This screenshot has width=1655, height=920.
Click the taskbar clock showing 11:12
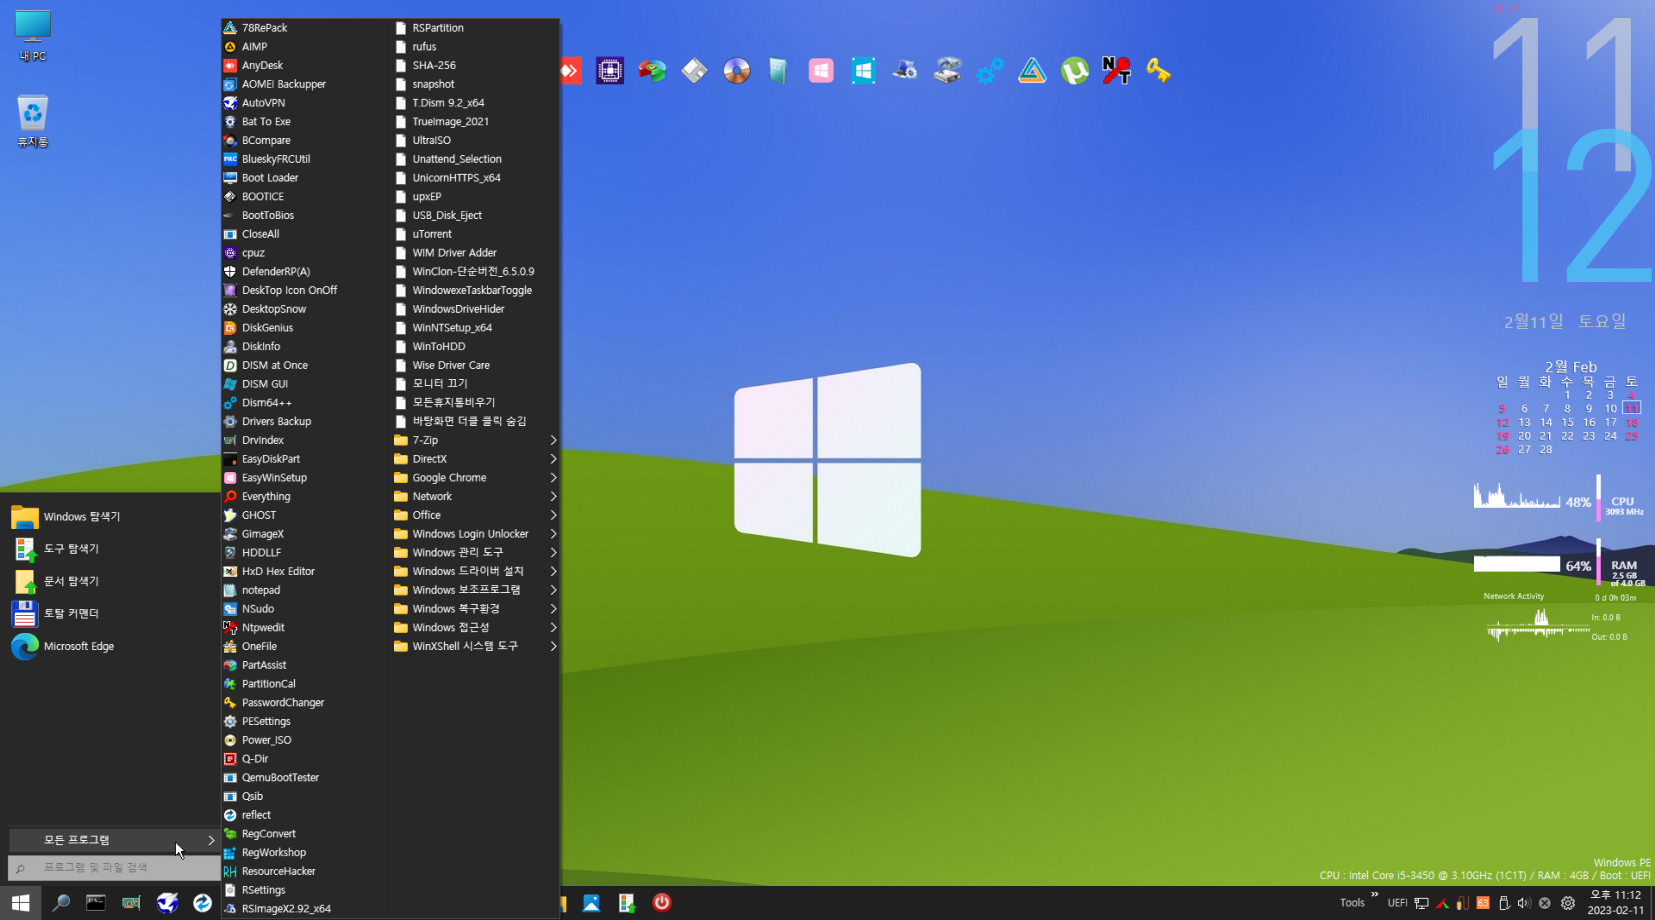[1616, 903]
